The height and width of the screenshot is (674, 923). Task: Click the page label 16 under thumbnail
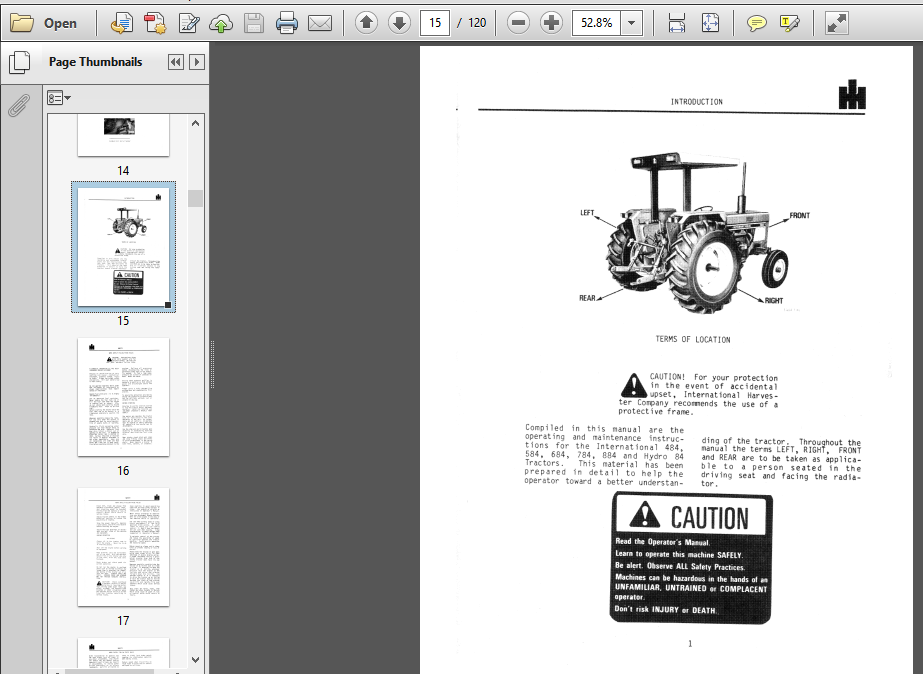click(123, 471)
